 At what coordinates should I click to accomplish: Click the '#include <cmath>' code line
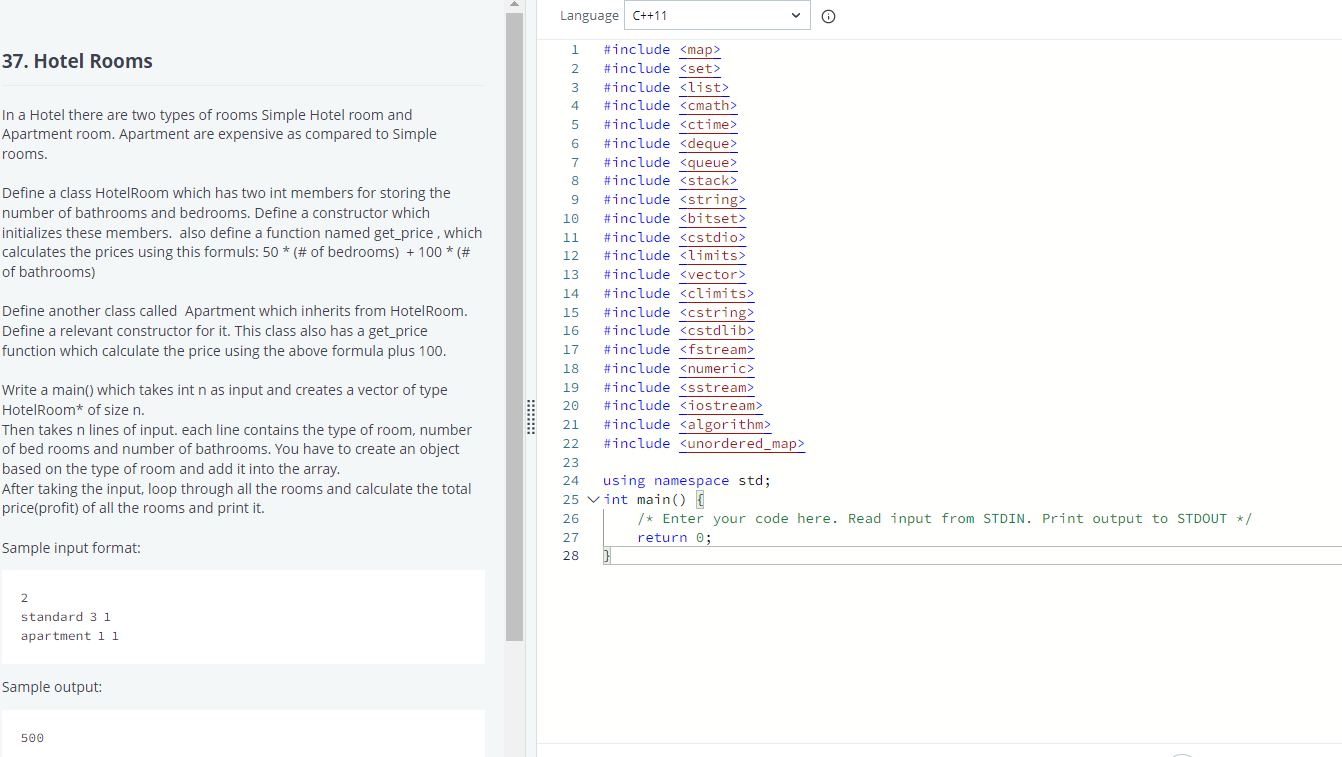tap(670, 106)
